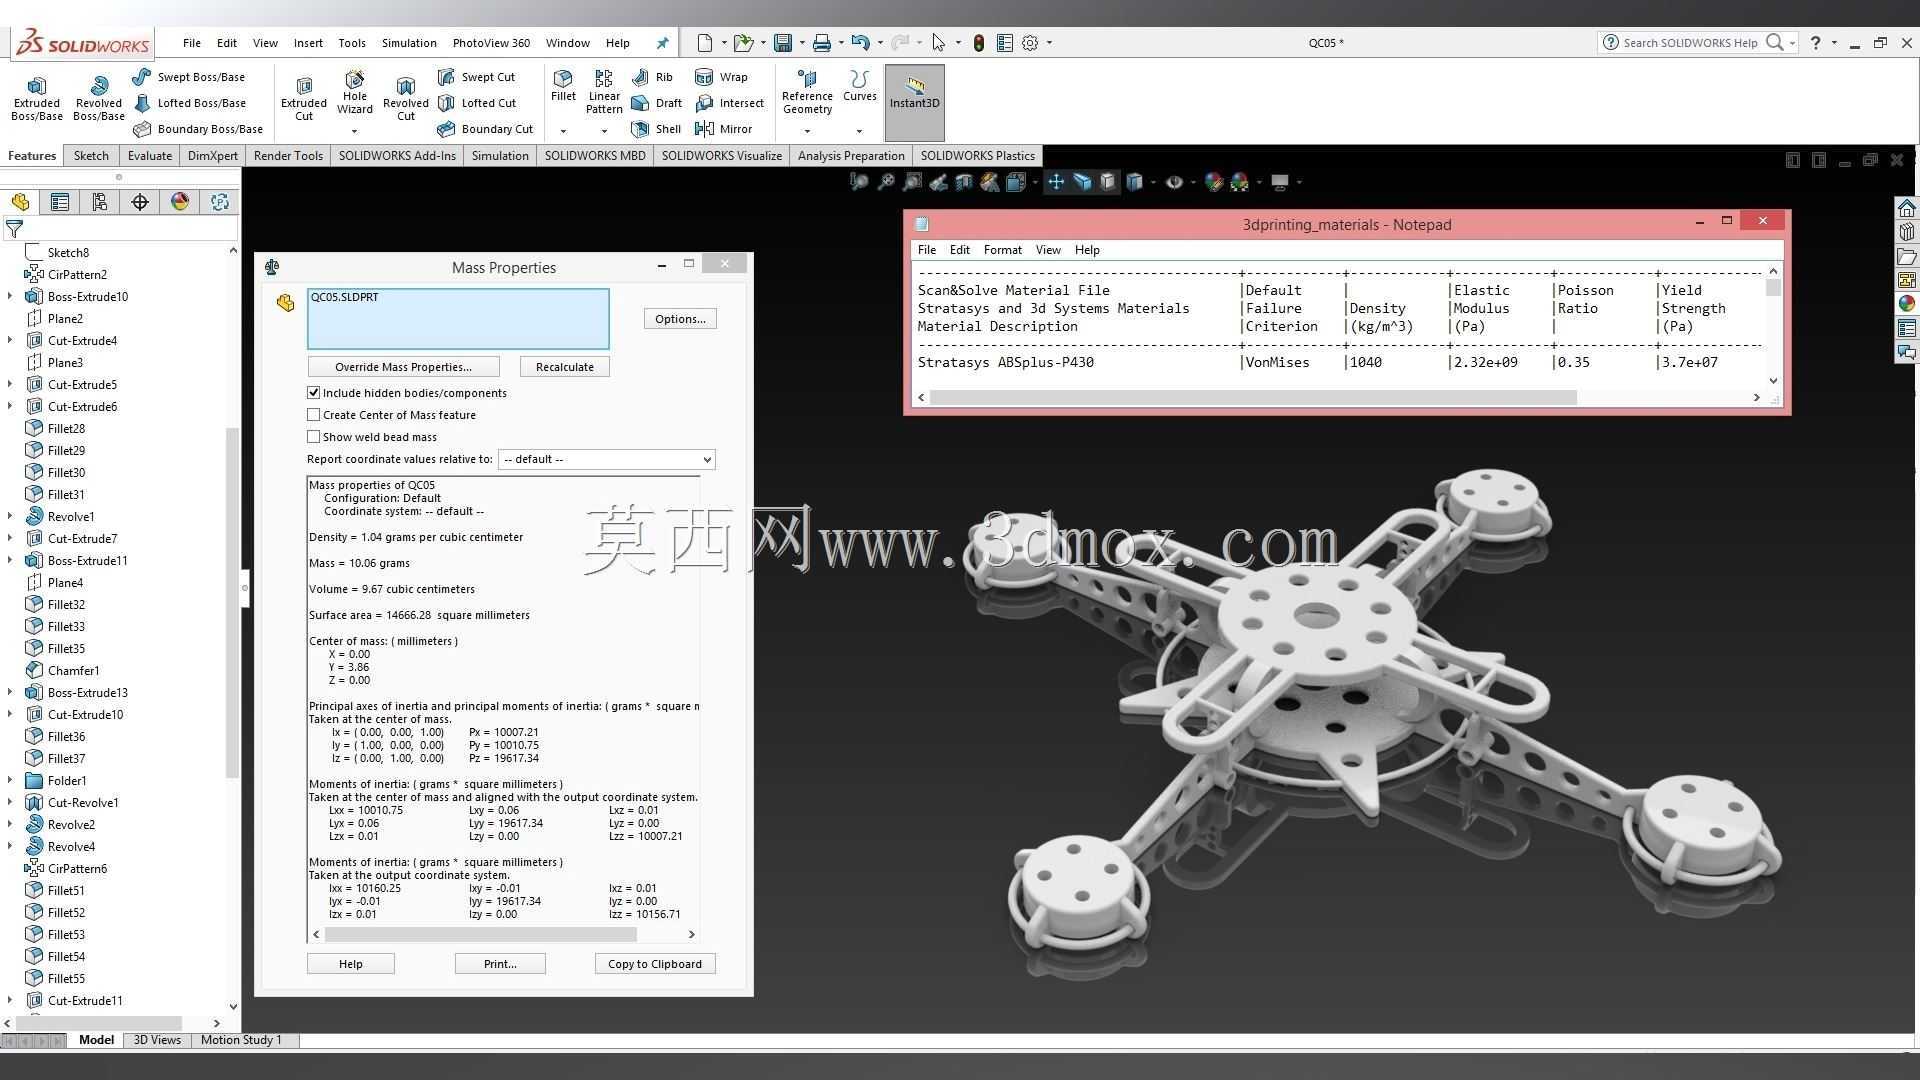Expand the Boss-Extrude10 feature
This screenshot has width=1920, height=1080.
click(x=10, y=297)
